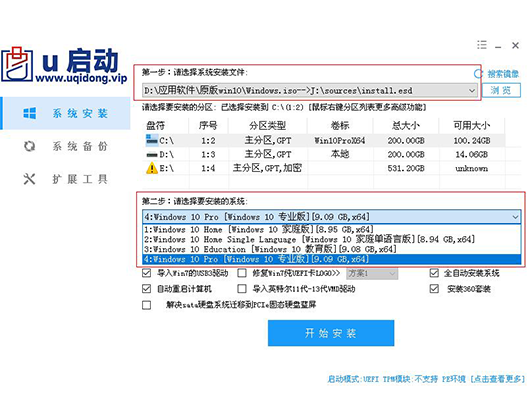The height and width of the screenshot is (420, 530).
Task: Uncheck 安装360套装 checkbox
Action: (434, 289)
